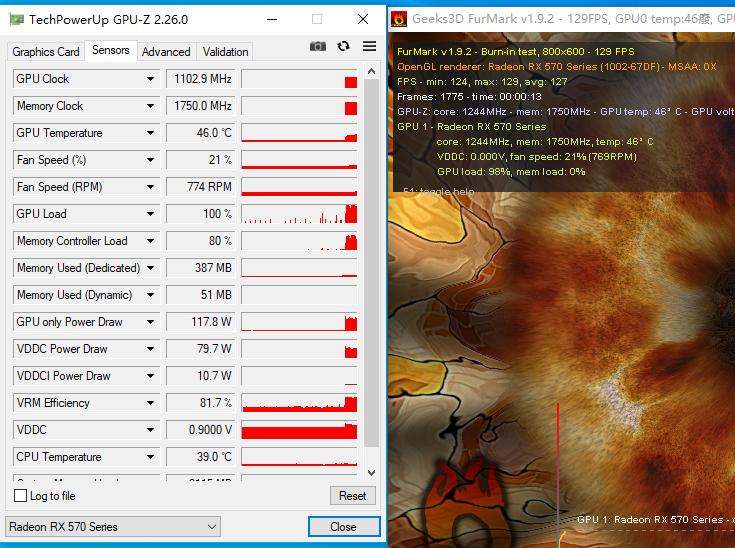Click FurMark OpenGL renderer info line
This screenshot has width=735, height=548.
(557, 67)
